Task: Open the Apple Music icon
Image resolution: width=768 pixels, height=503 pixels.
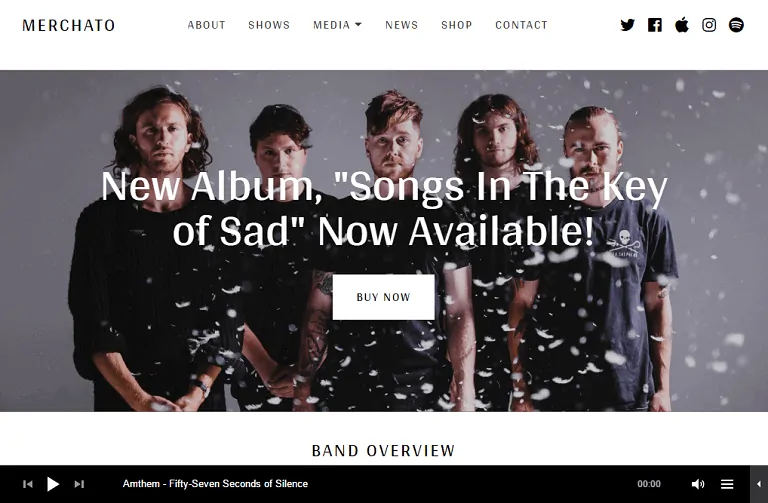Action: pos(682,24)
